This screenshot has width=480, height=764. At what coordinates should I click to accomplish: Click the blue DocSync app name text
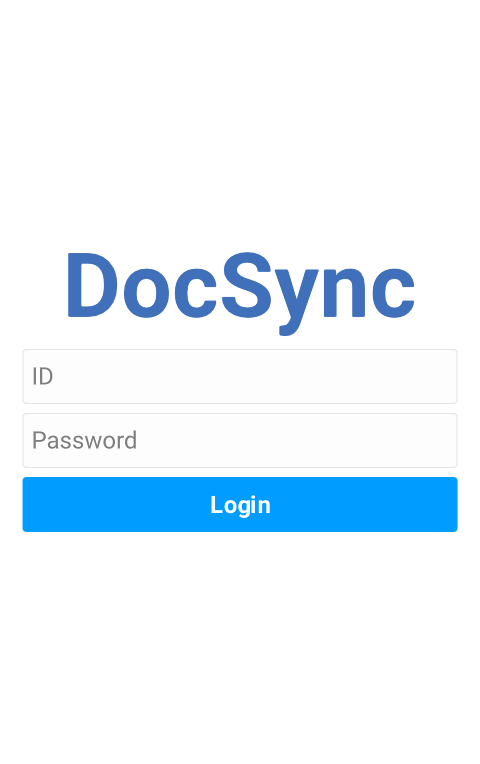240,293
